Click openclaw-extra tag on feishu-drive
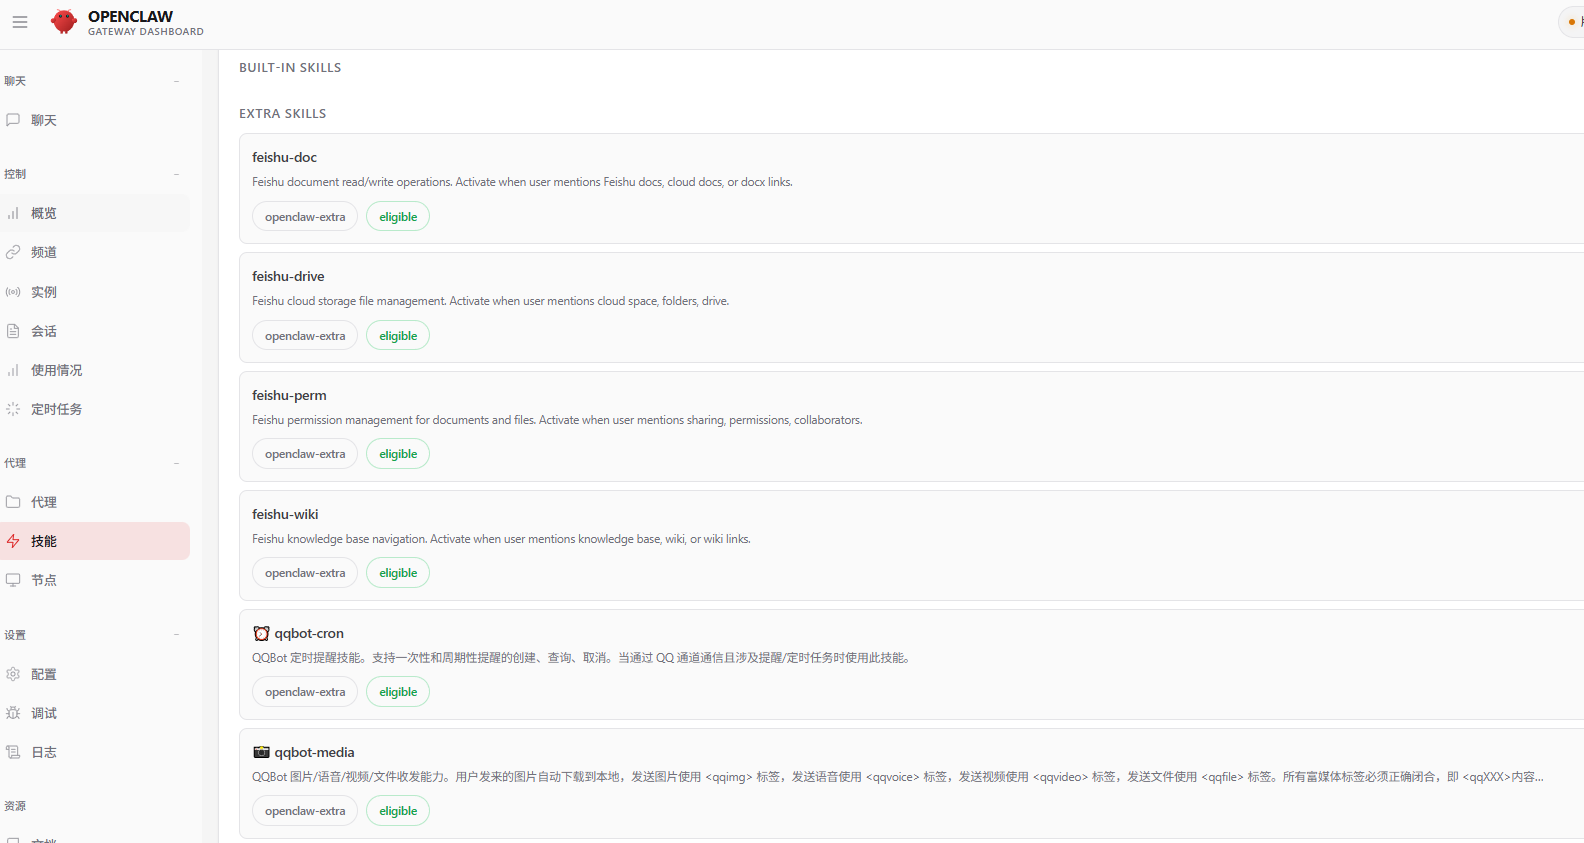The height and width of the screenshot is (843, 1584). click(305, 336)
